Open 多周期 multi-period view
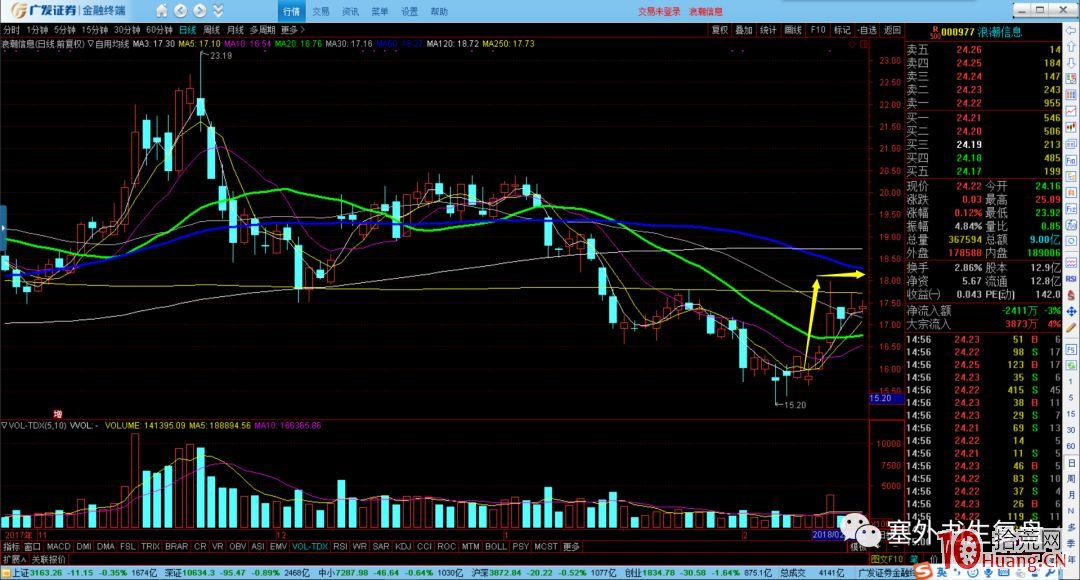 pos(262,30)
